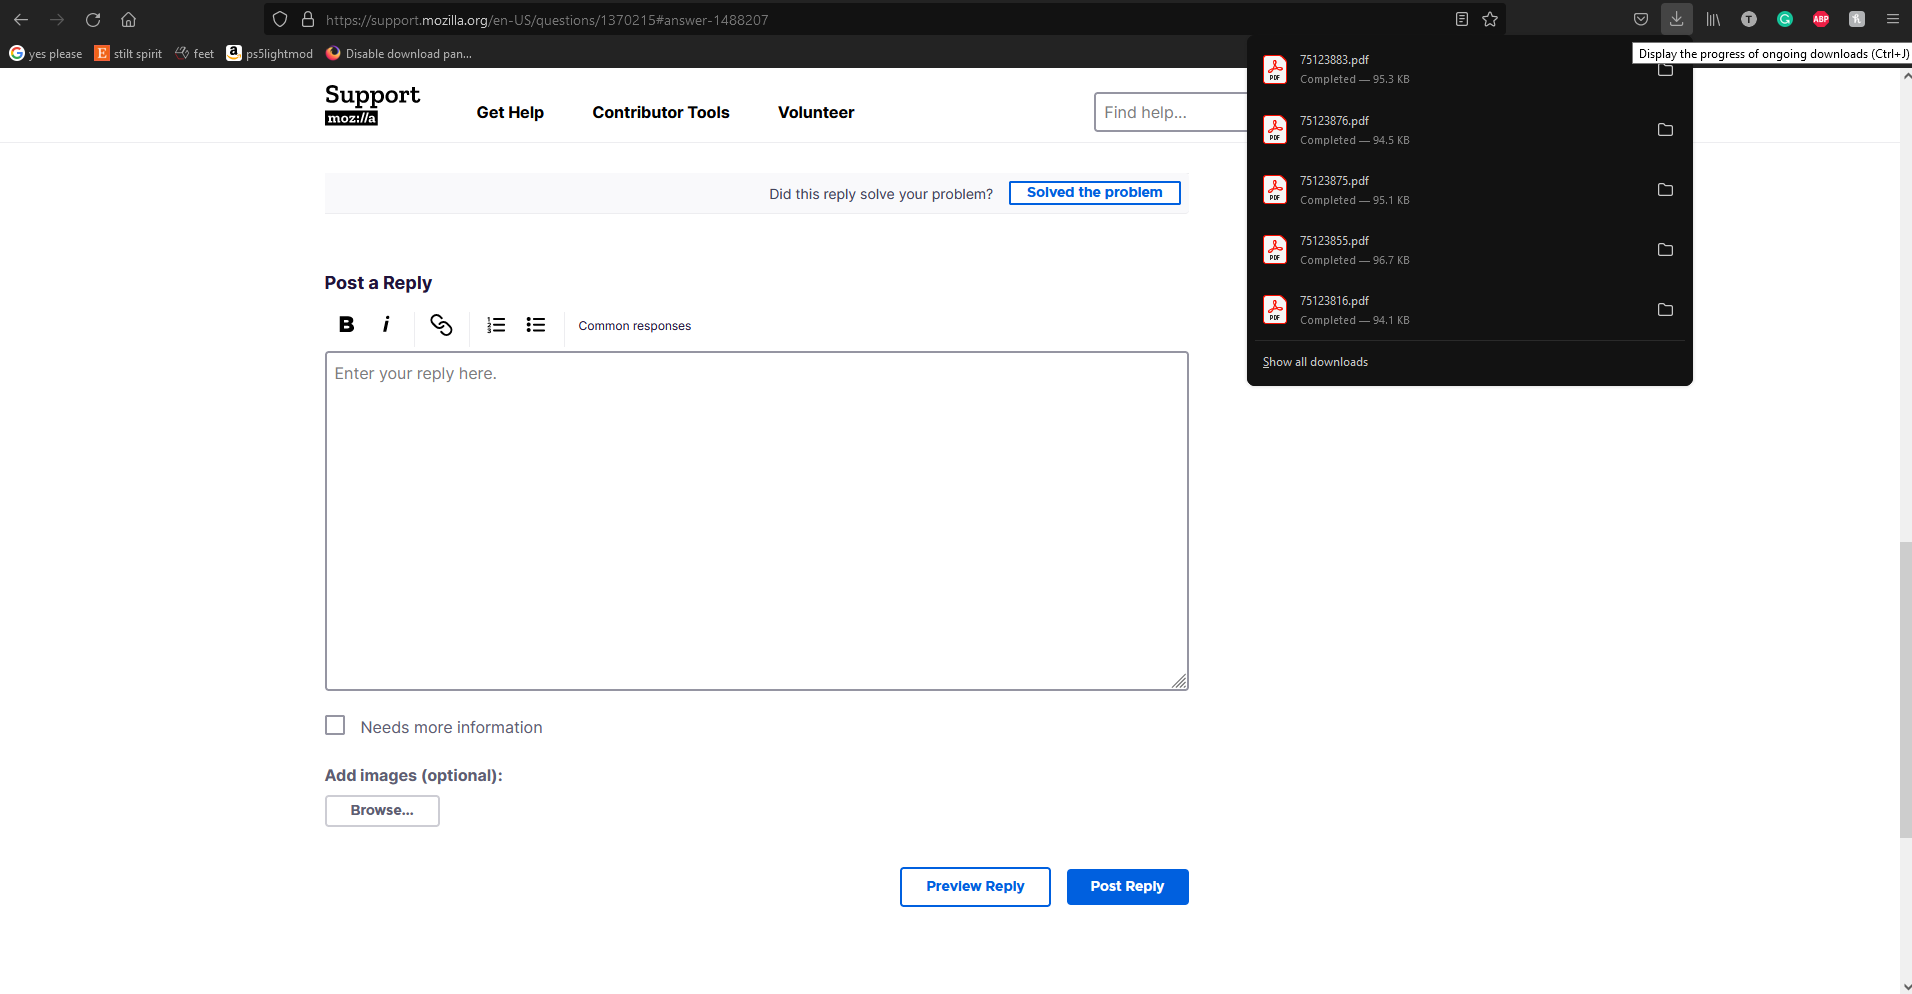Image resolution: width=1912 pixels, height=994 pixels.
Task: Click inside the reply text area
Action: point(756,520)
